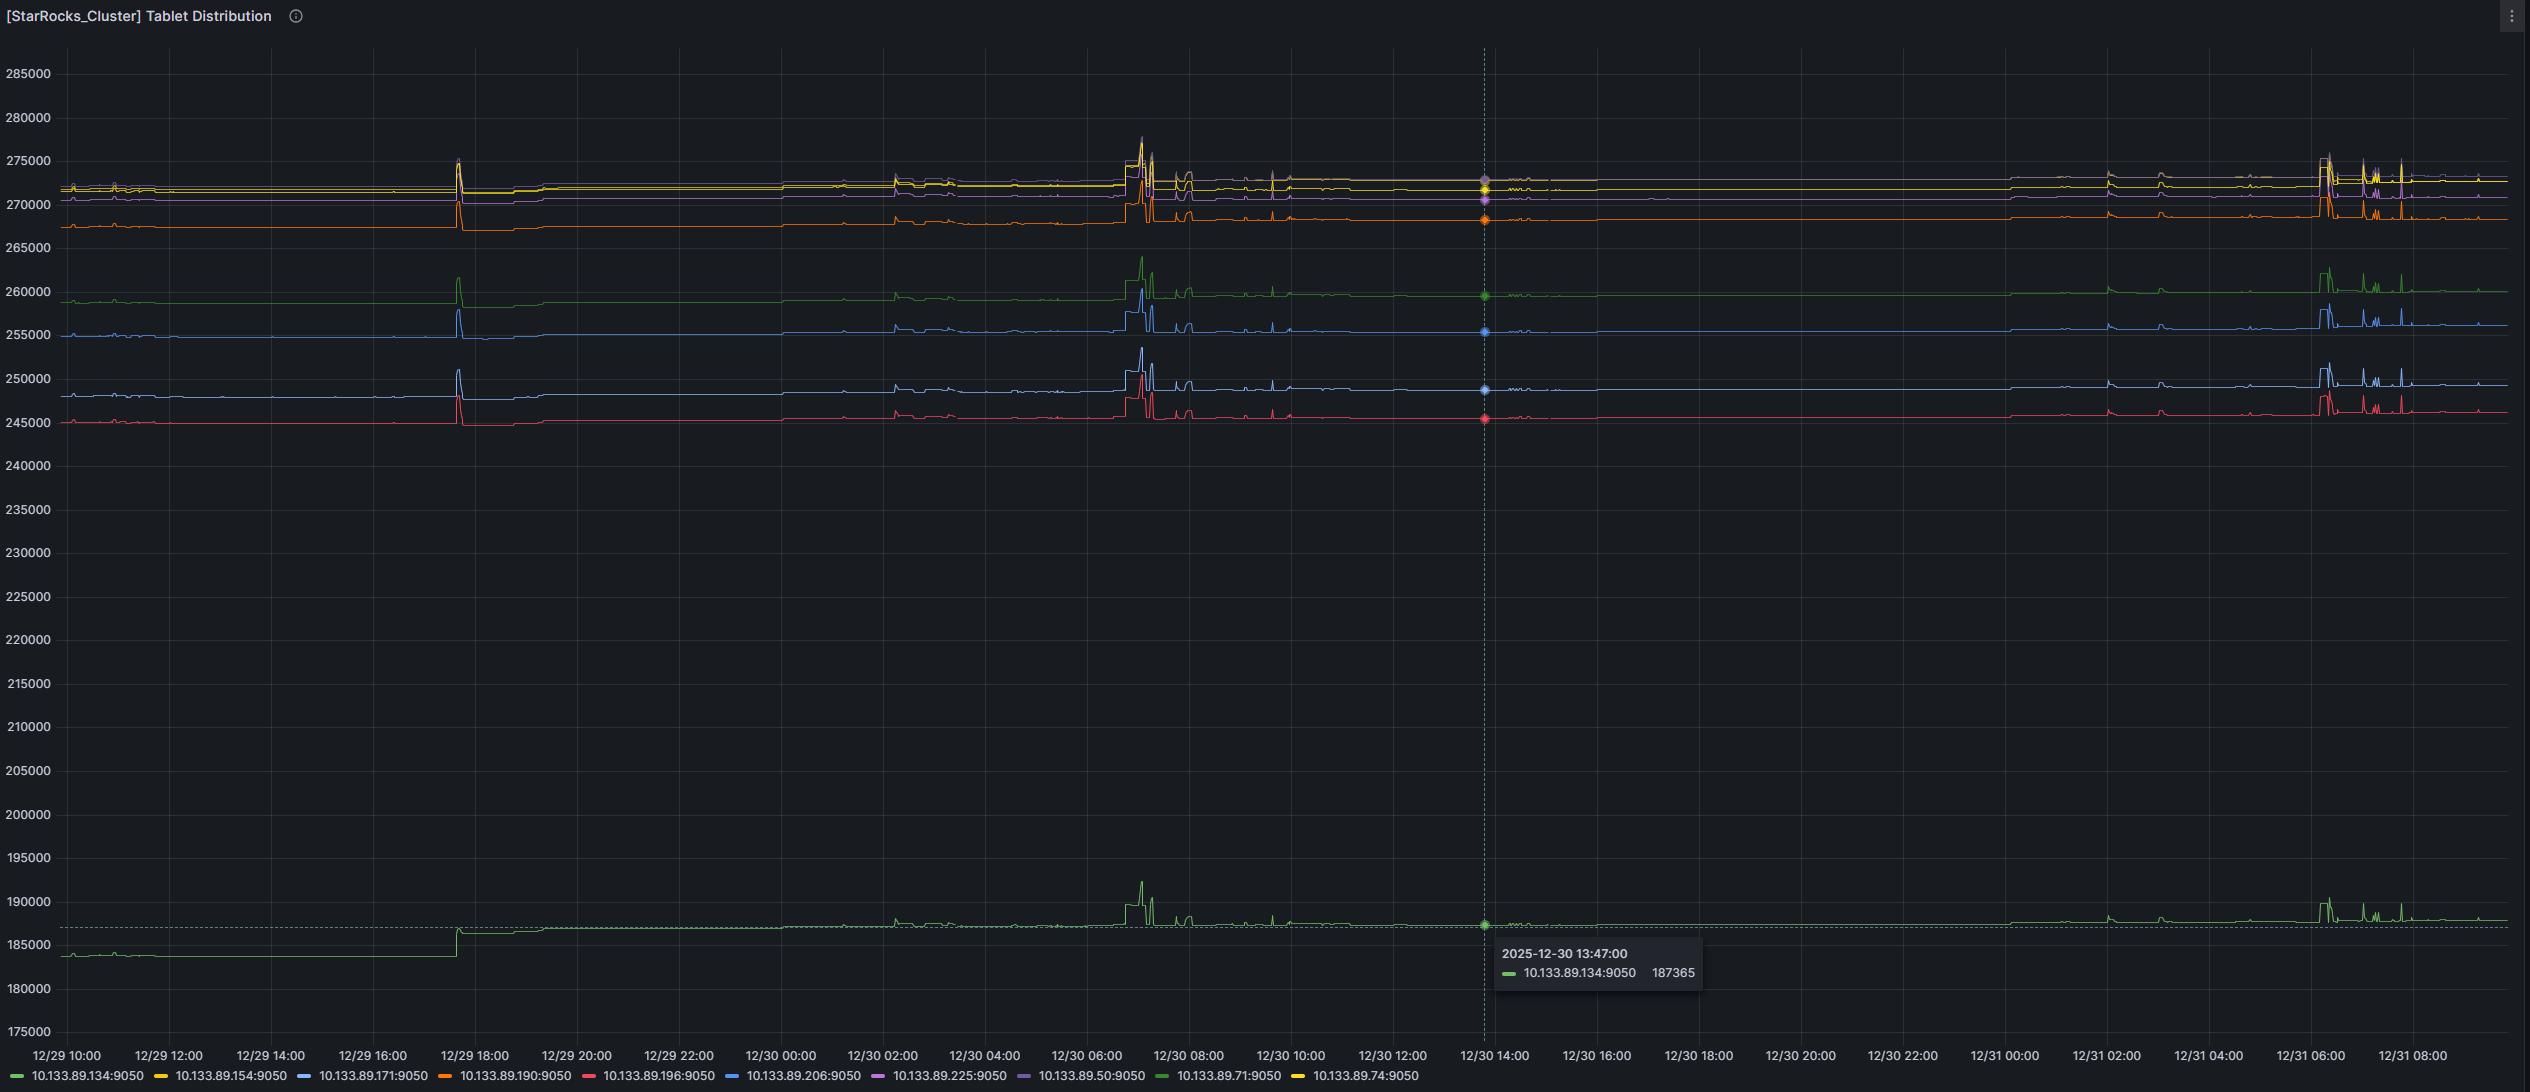Click the yellow swatch of 10.133.89.74:9050

click(x=1298, y=1077)
